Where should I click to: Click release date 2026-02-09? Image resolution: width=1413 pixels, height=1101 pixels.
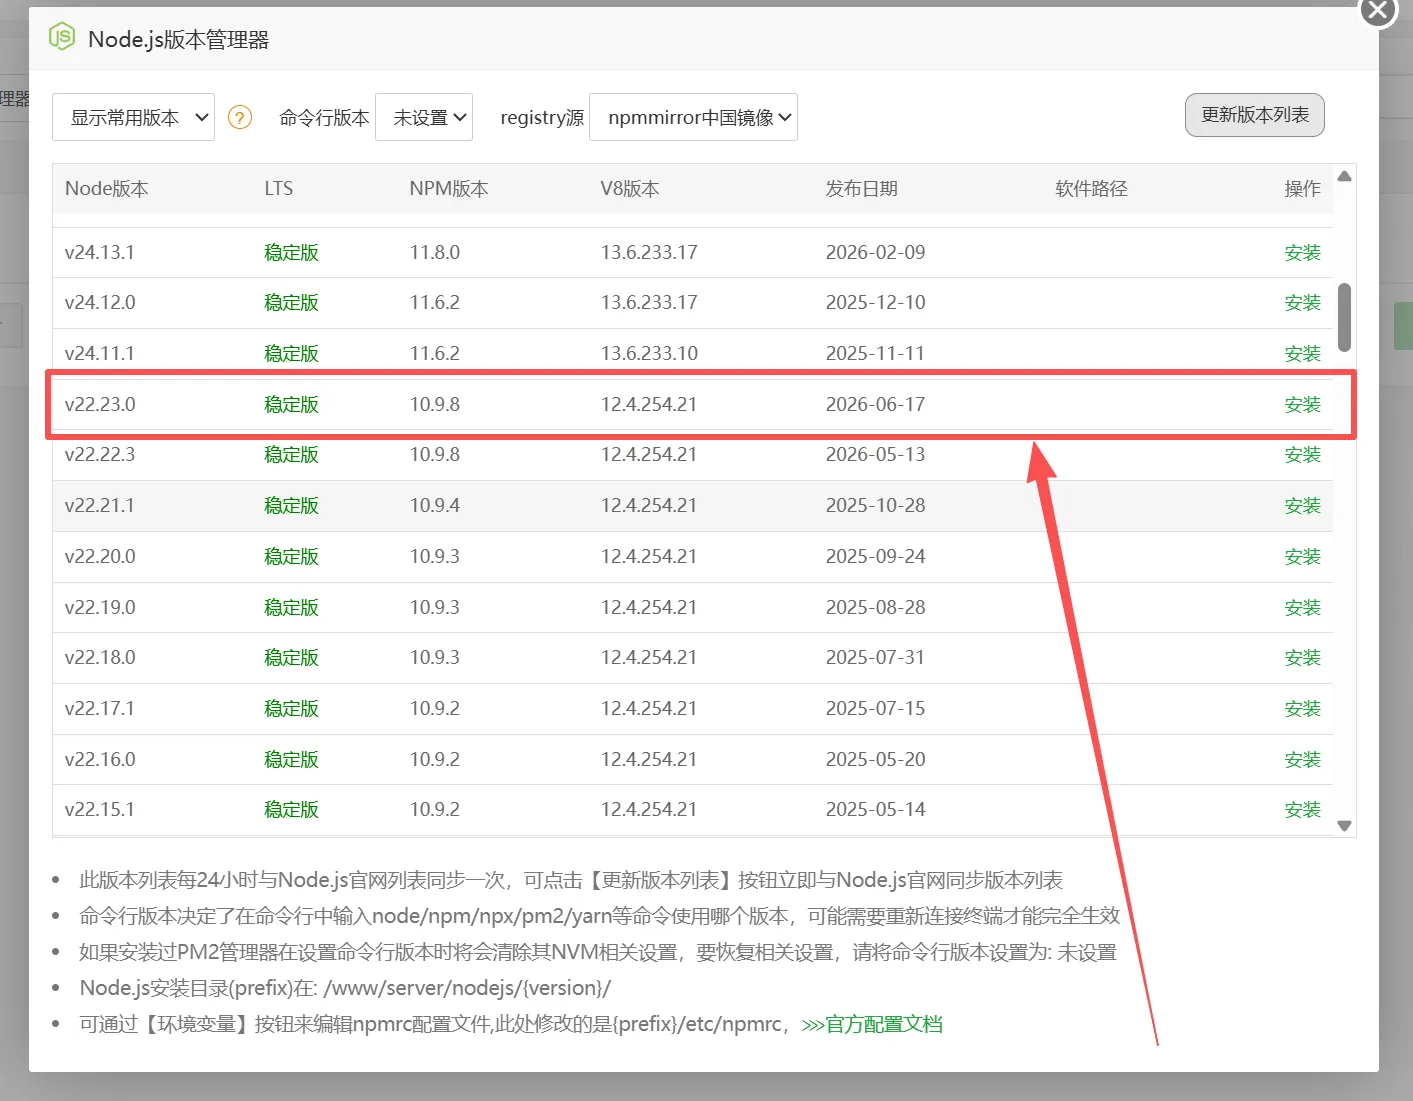[x=876, y=253]
